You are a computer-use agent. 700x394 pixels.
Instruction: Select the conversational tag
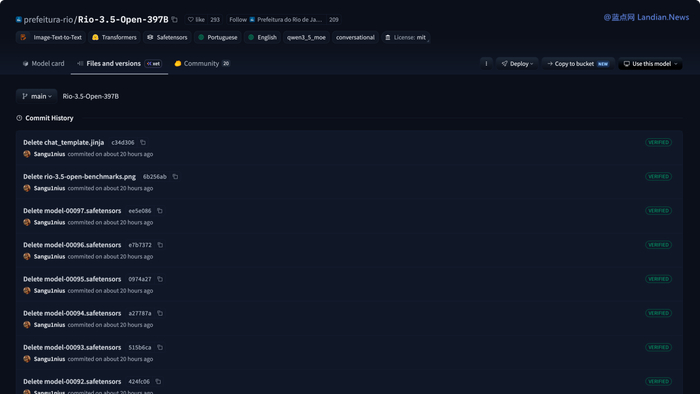(x=355, y=37)
